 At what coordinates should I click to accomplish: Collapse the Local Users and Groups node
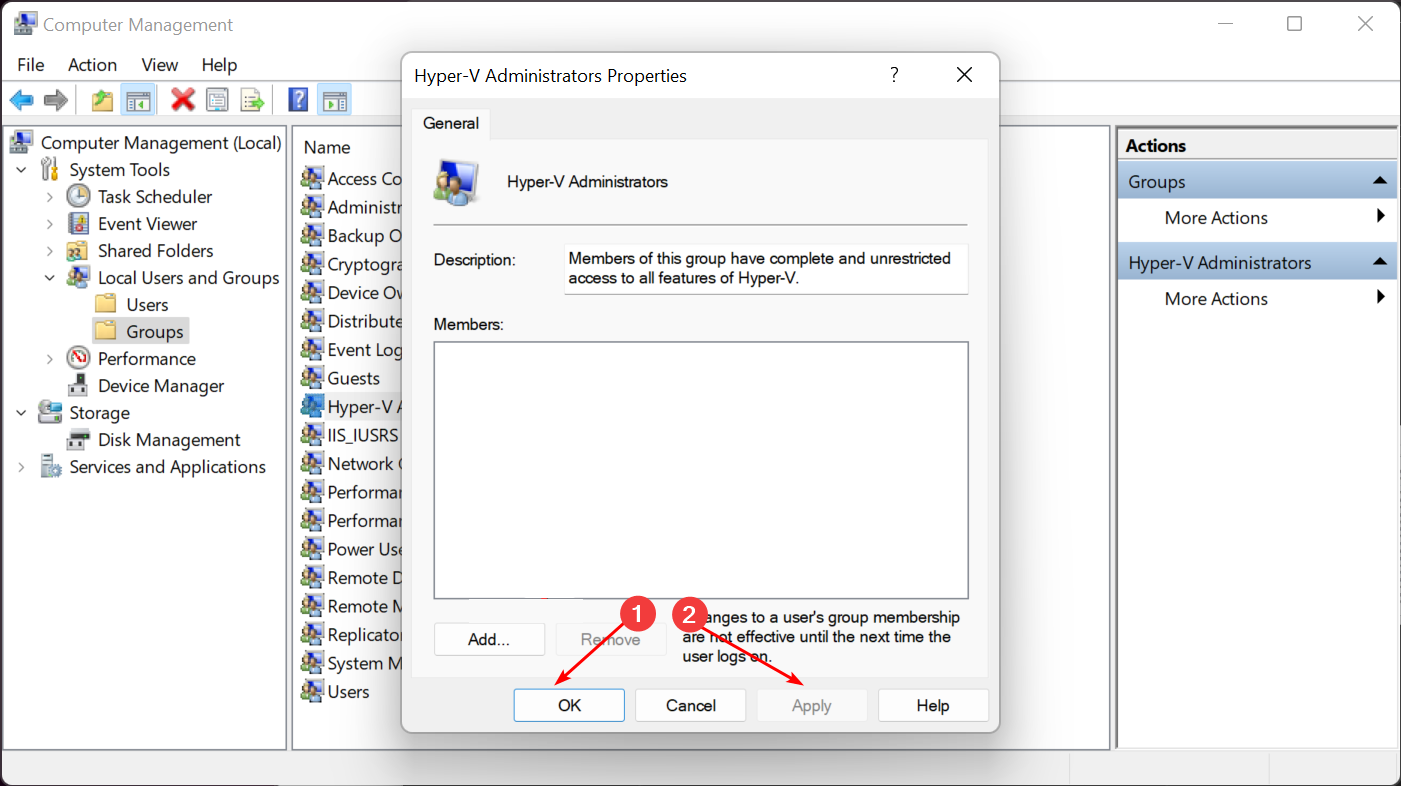[50, 278]
